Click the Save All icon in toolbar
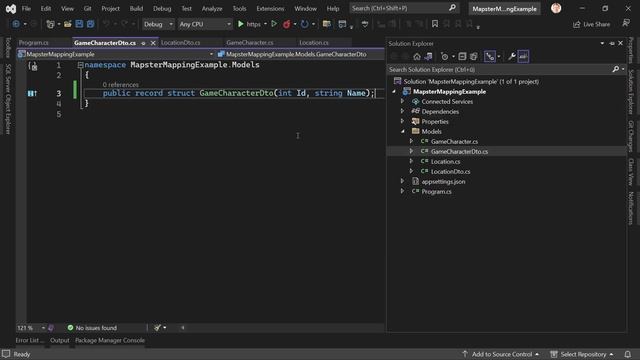This screenshot has width=640, height=360. pyautogui.click(x=90, y=24)
